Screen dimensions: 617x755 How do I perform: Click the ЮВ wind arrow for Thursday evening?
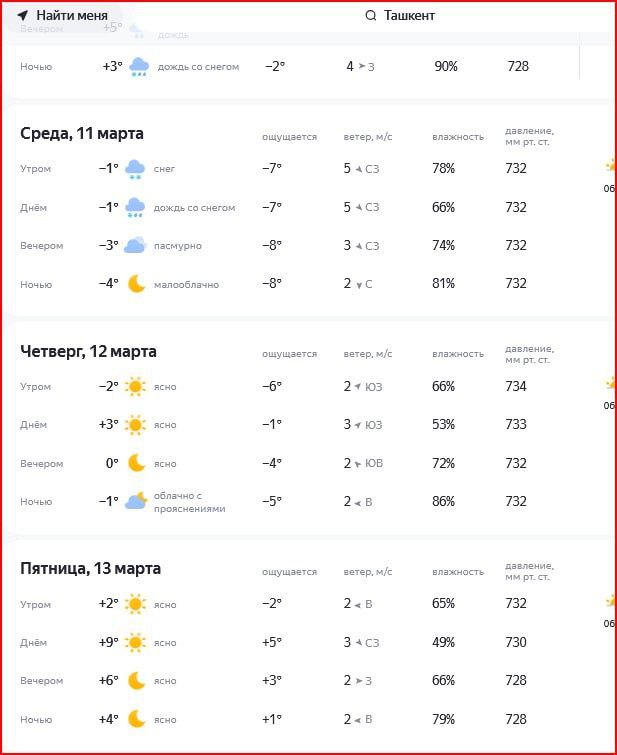(358, 463)
